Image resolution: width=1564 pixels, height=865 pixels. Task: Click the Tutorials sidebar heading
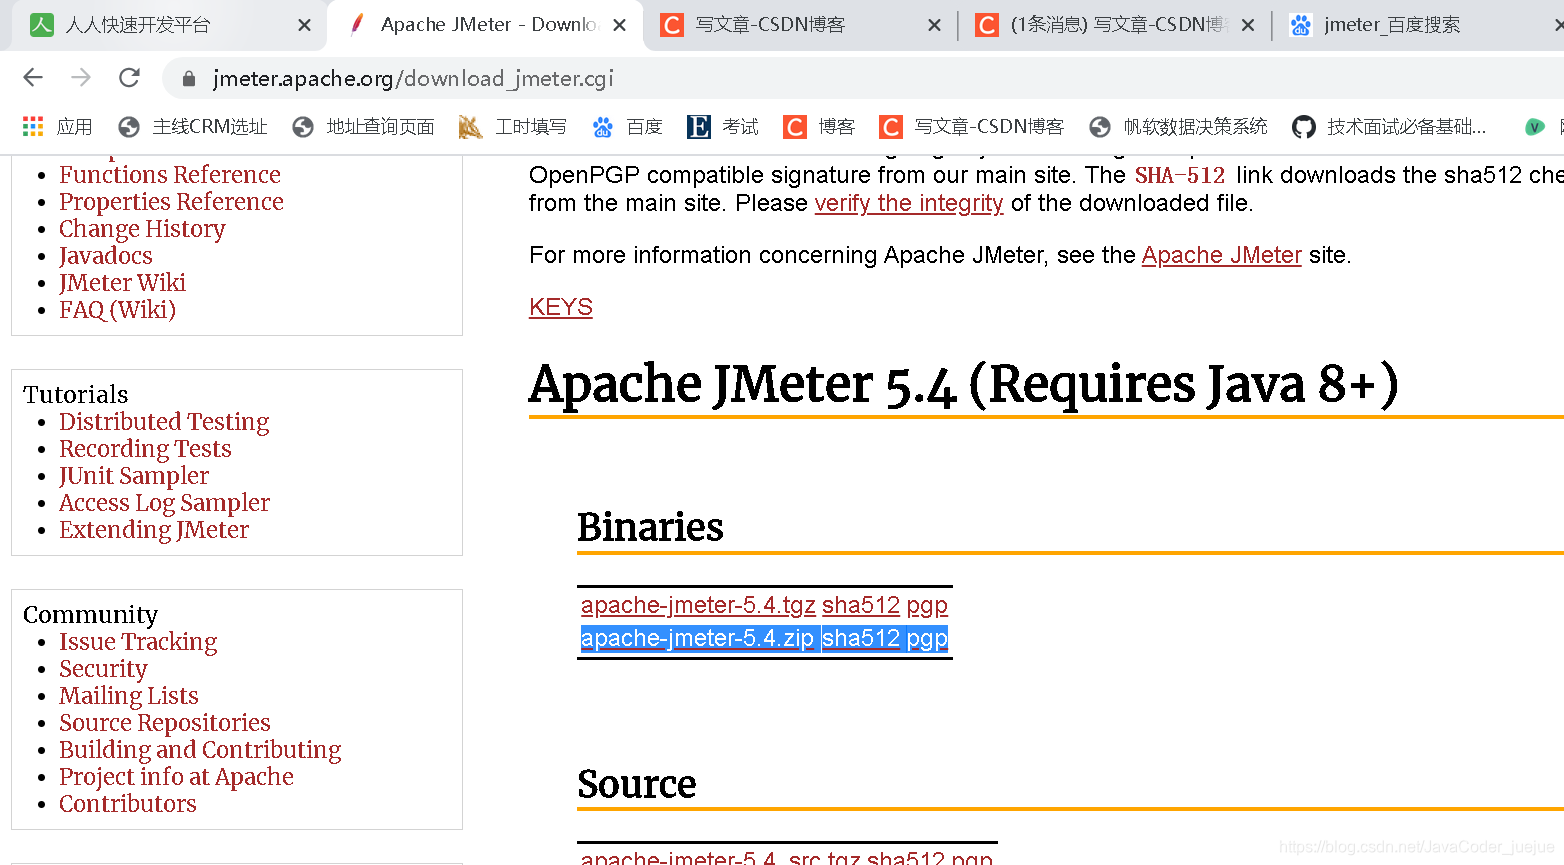point(76,394)
